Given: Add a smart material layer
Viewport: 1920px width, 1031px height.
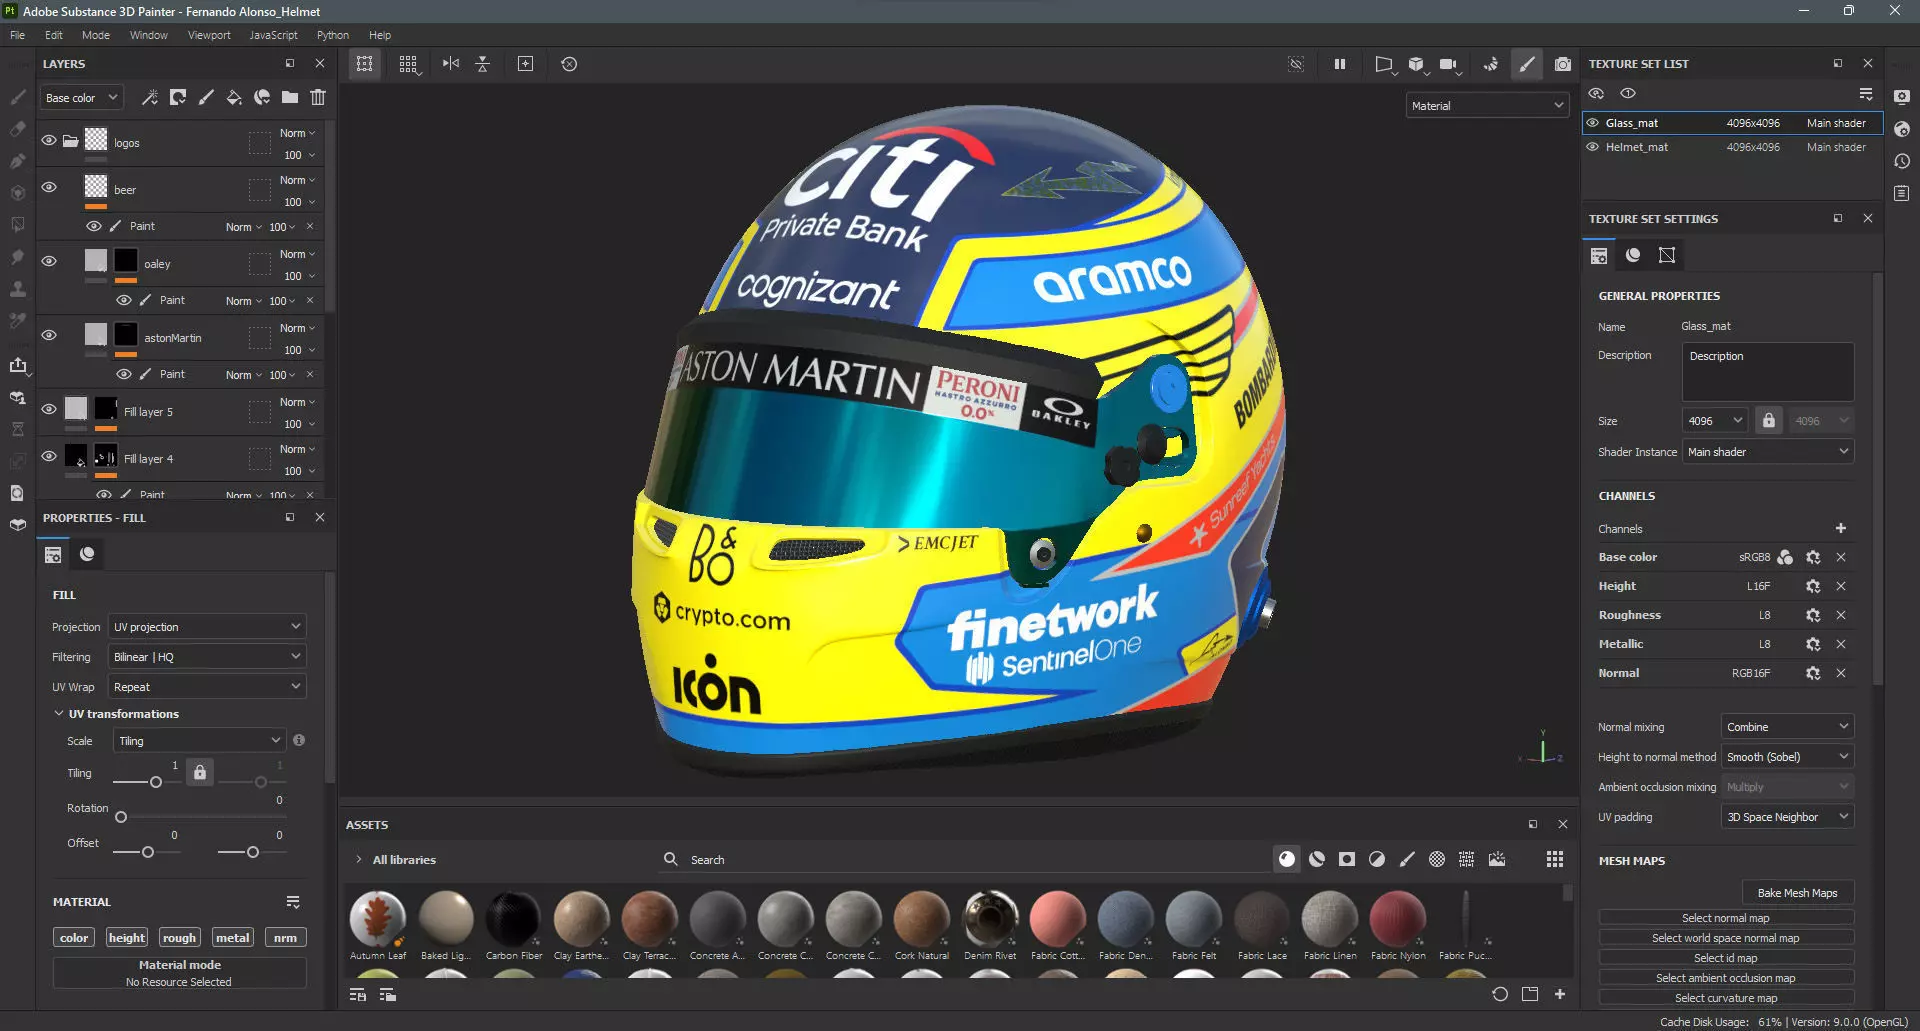Looking at the screenshot, I should (262, 97).
